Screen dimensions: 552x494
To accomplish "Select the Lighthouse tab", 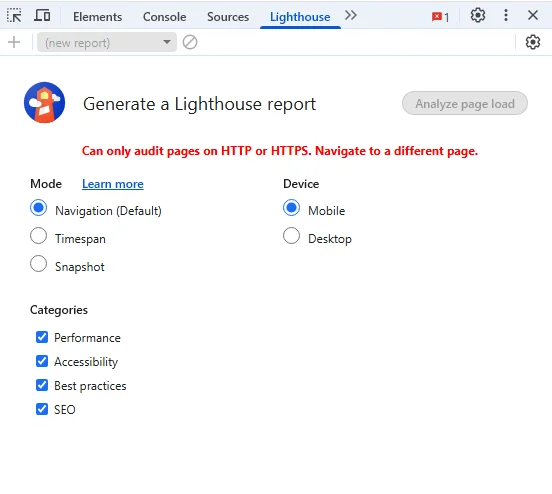I will coord(300,17).
